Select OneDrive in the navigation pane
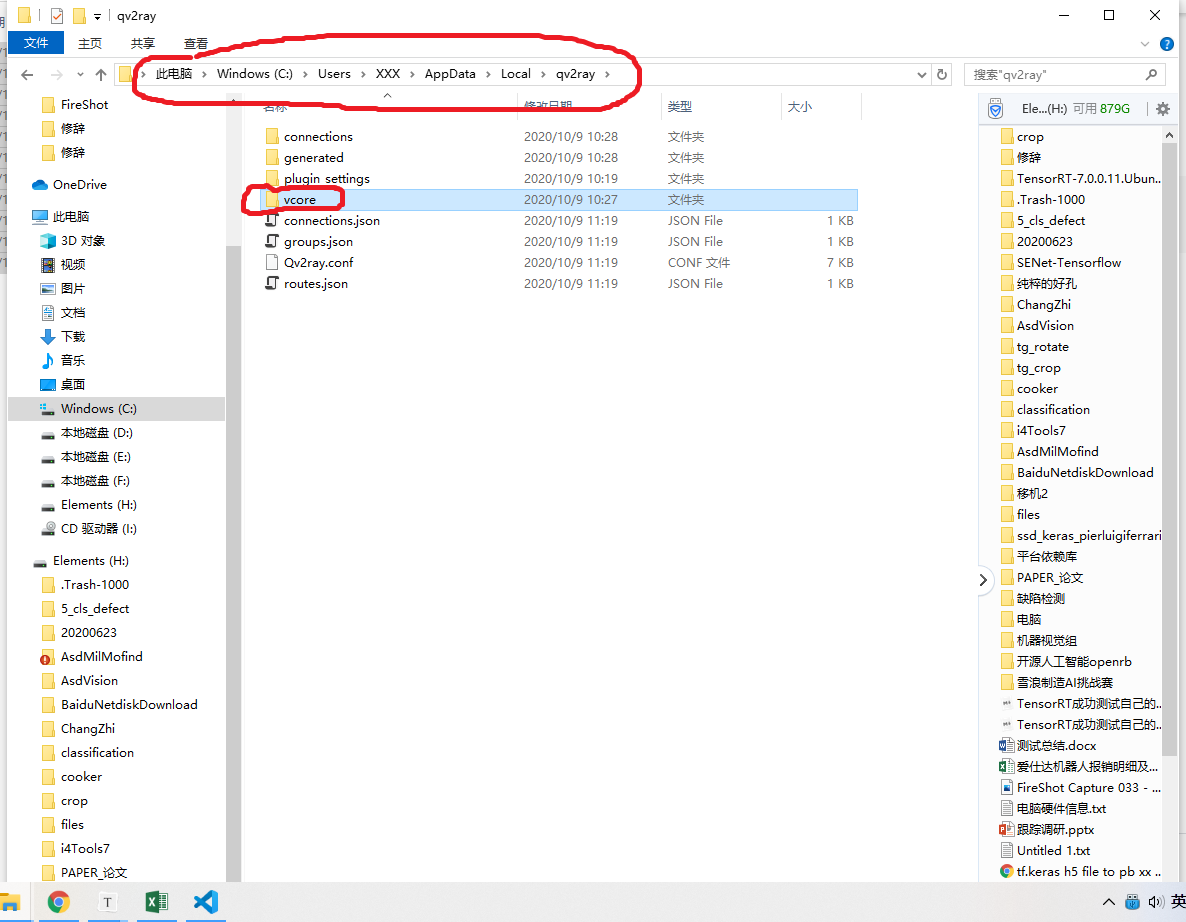Image resolution: width=1186 pixels, height=922 pixels. click(x=79, y=185)
